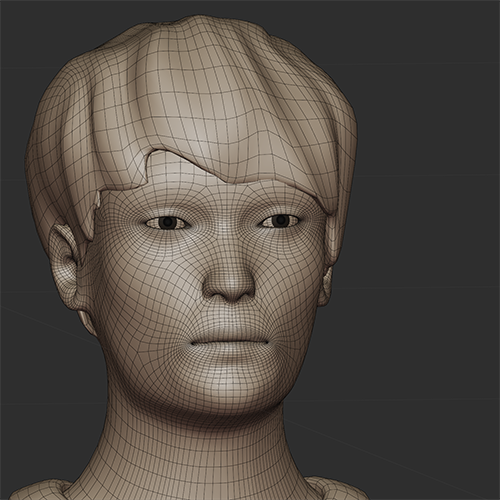Click the cheek below the hair-covered temple

point(297,287)
